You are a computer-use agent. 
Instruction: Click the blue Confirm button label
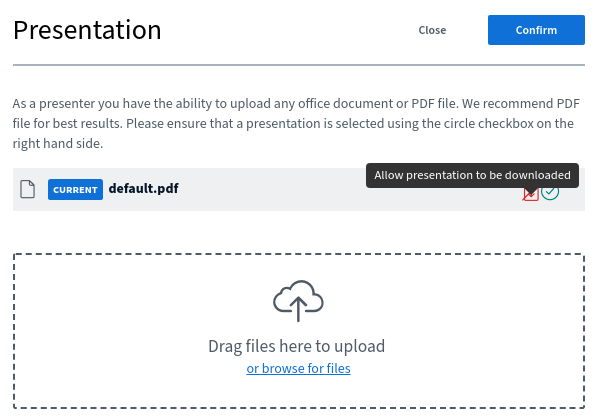[x=536, y=30]
